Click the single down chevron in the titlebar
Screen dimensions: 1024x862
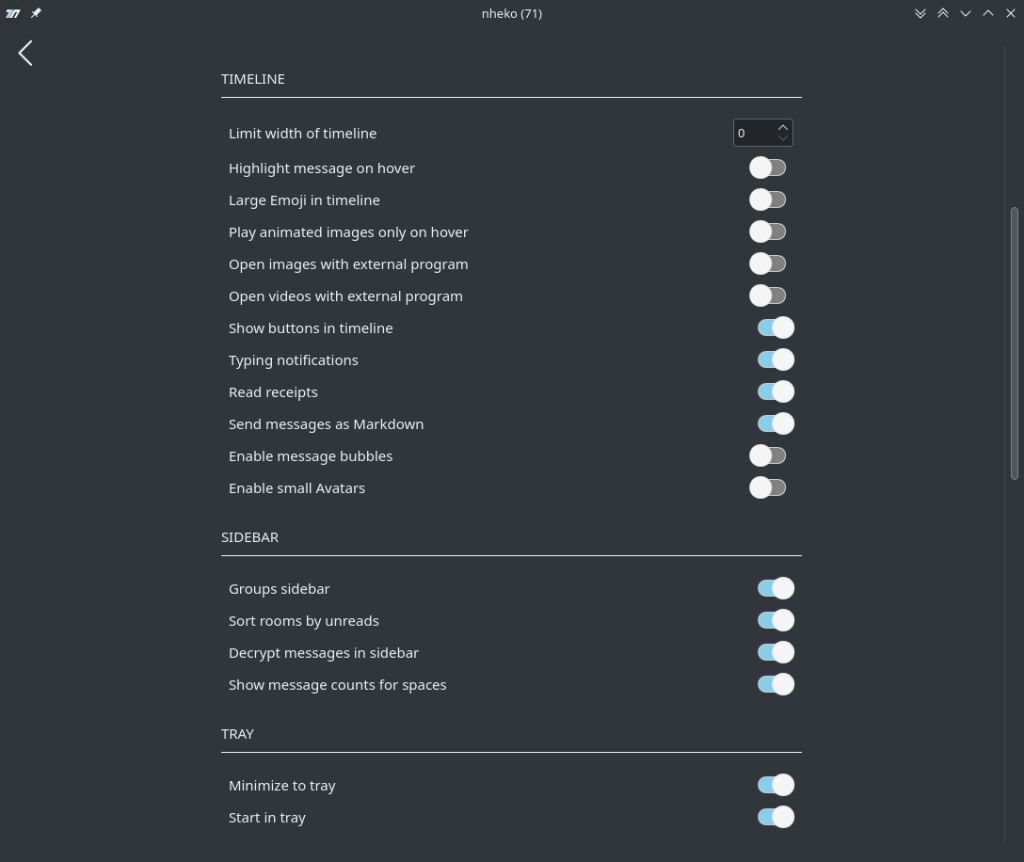965,13
